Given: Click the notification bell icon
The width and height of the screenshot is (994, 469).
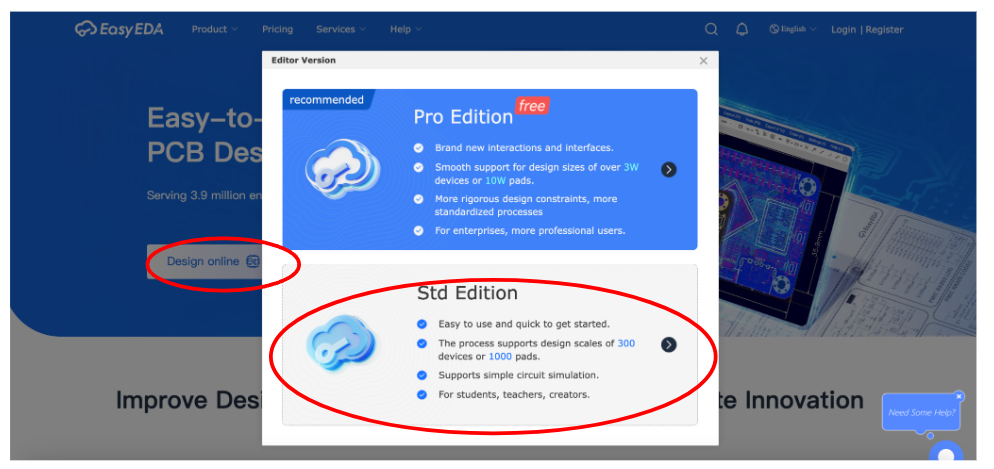Looking at the screenshot, I should (x=742, y=29).
